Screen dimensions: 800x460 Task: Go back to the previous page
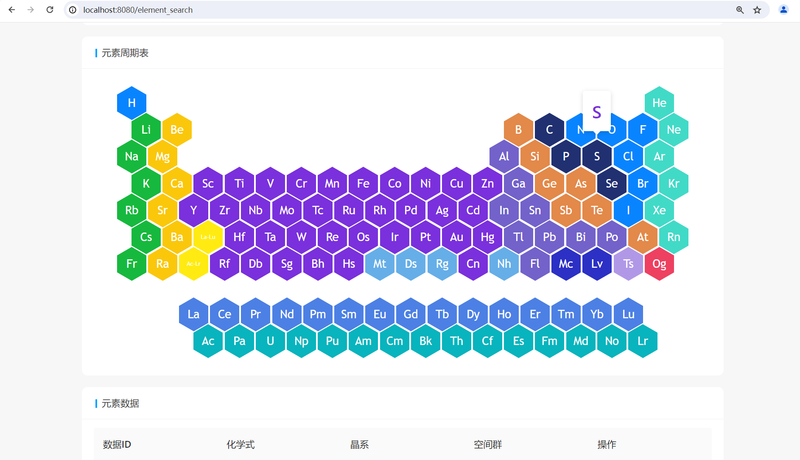[12, 10]
